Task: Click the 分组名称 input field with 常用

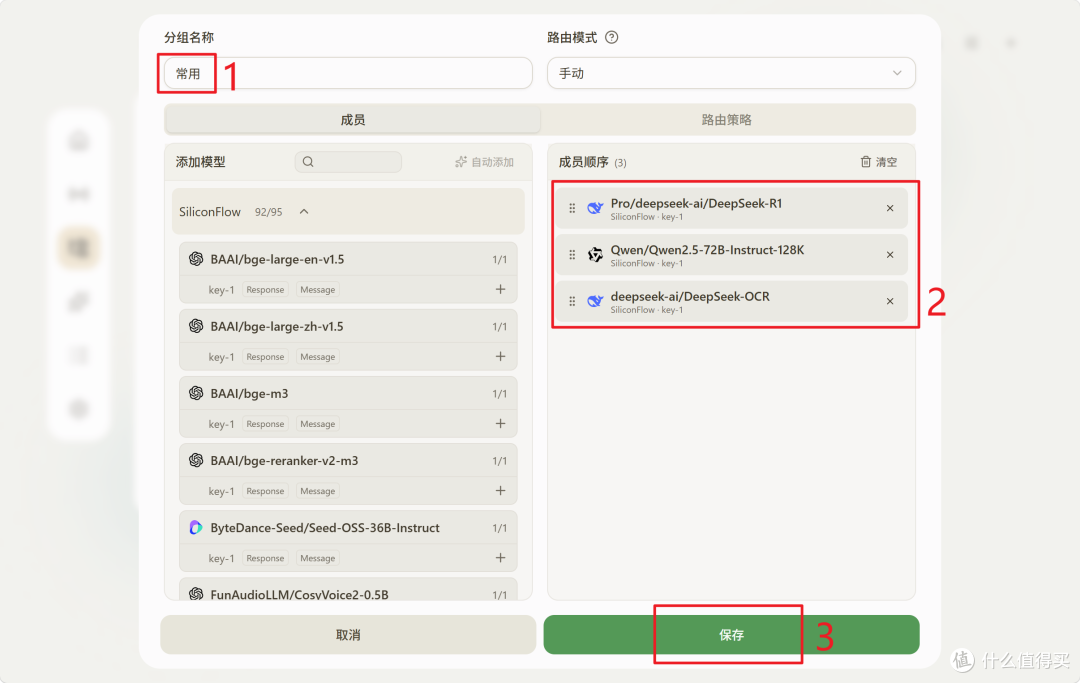Action: pos(348,73)
